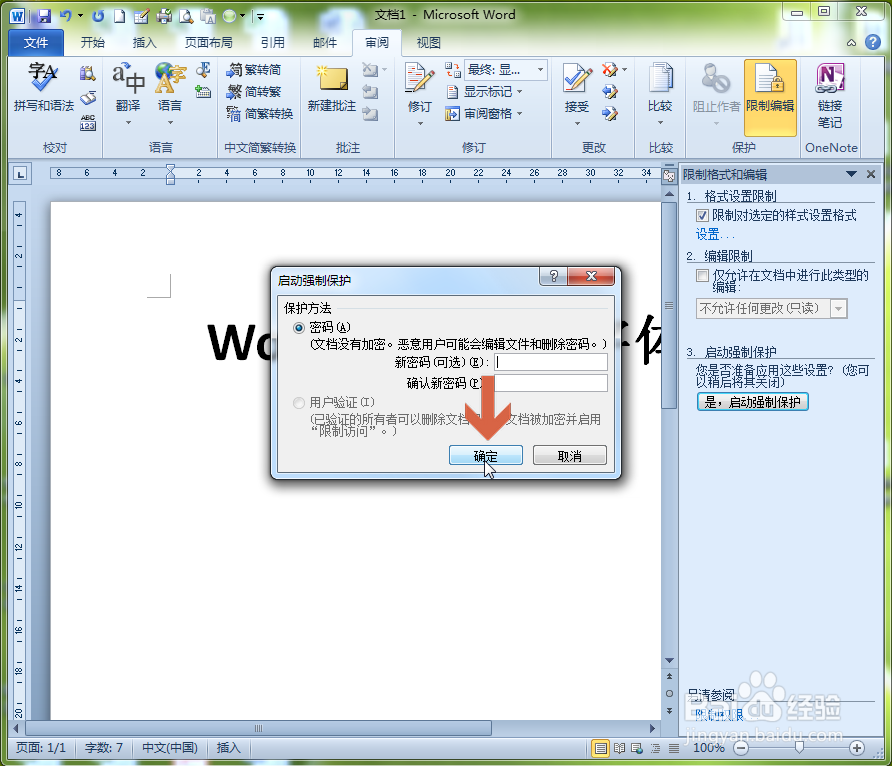Click the Accept change icon
This screenshot has width=892, height=766.
point(577,78)
